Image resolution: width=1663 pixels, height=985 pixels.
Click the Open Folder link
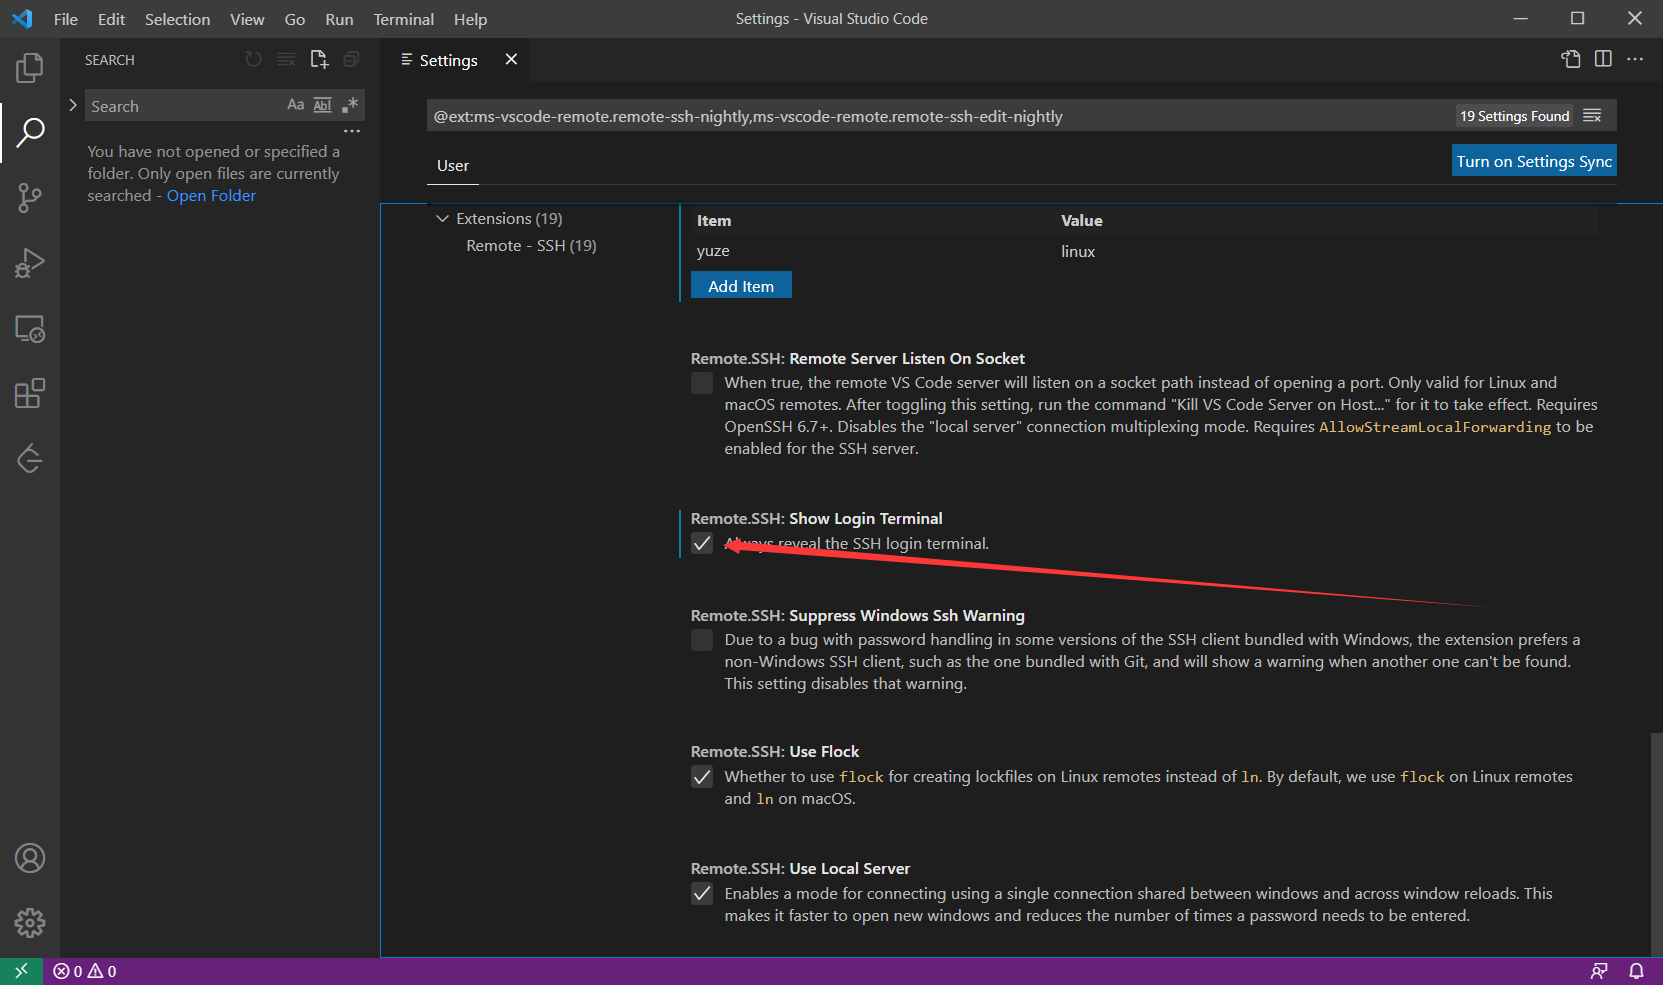pyautogui.click(x=211, y=196)
